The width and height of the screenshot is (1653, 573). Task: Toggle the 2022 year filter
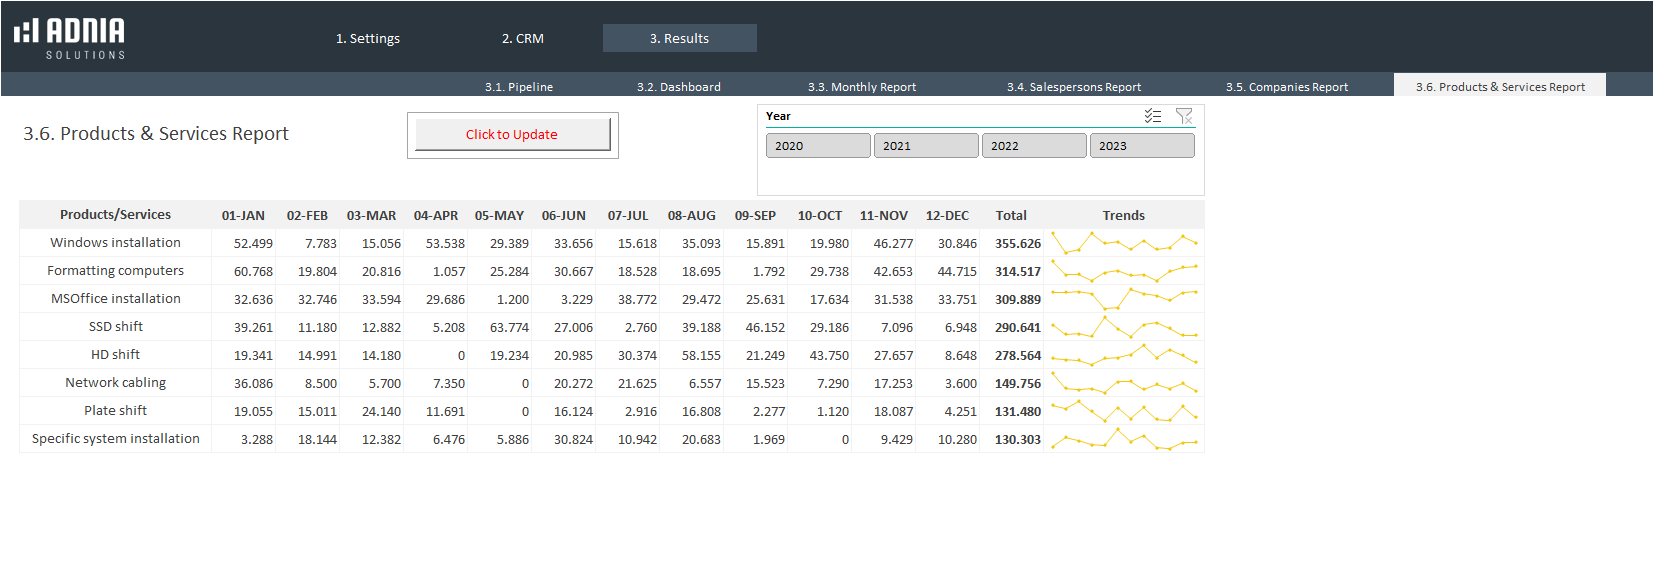[x=1033, y=146]
